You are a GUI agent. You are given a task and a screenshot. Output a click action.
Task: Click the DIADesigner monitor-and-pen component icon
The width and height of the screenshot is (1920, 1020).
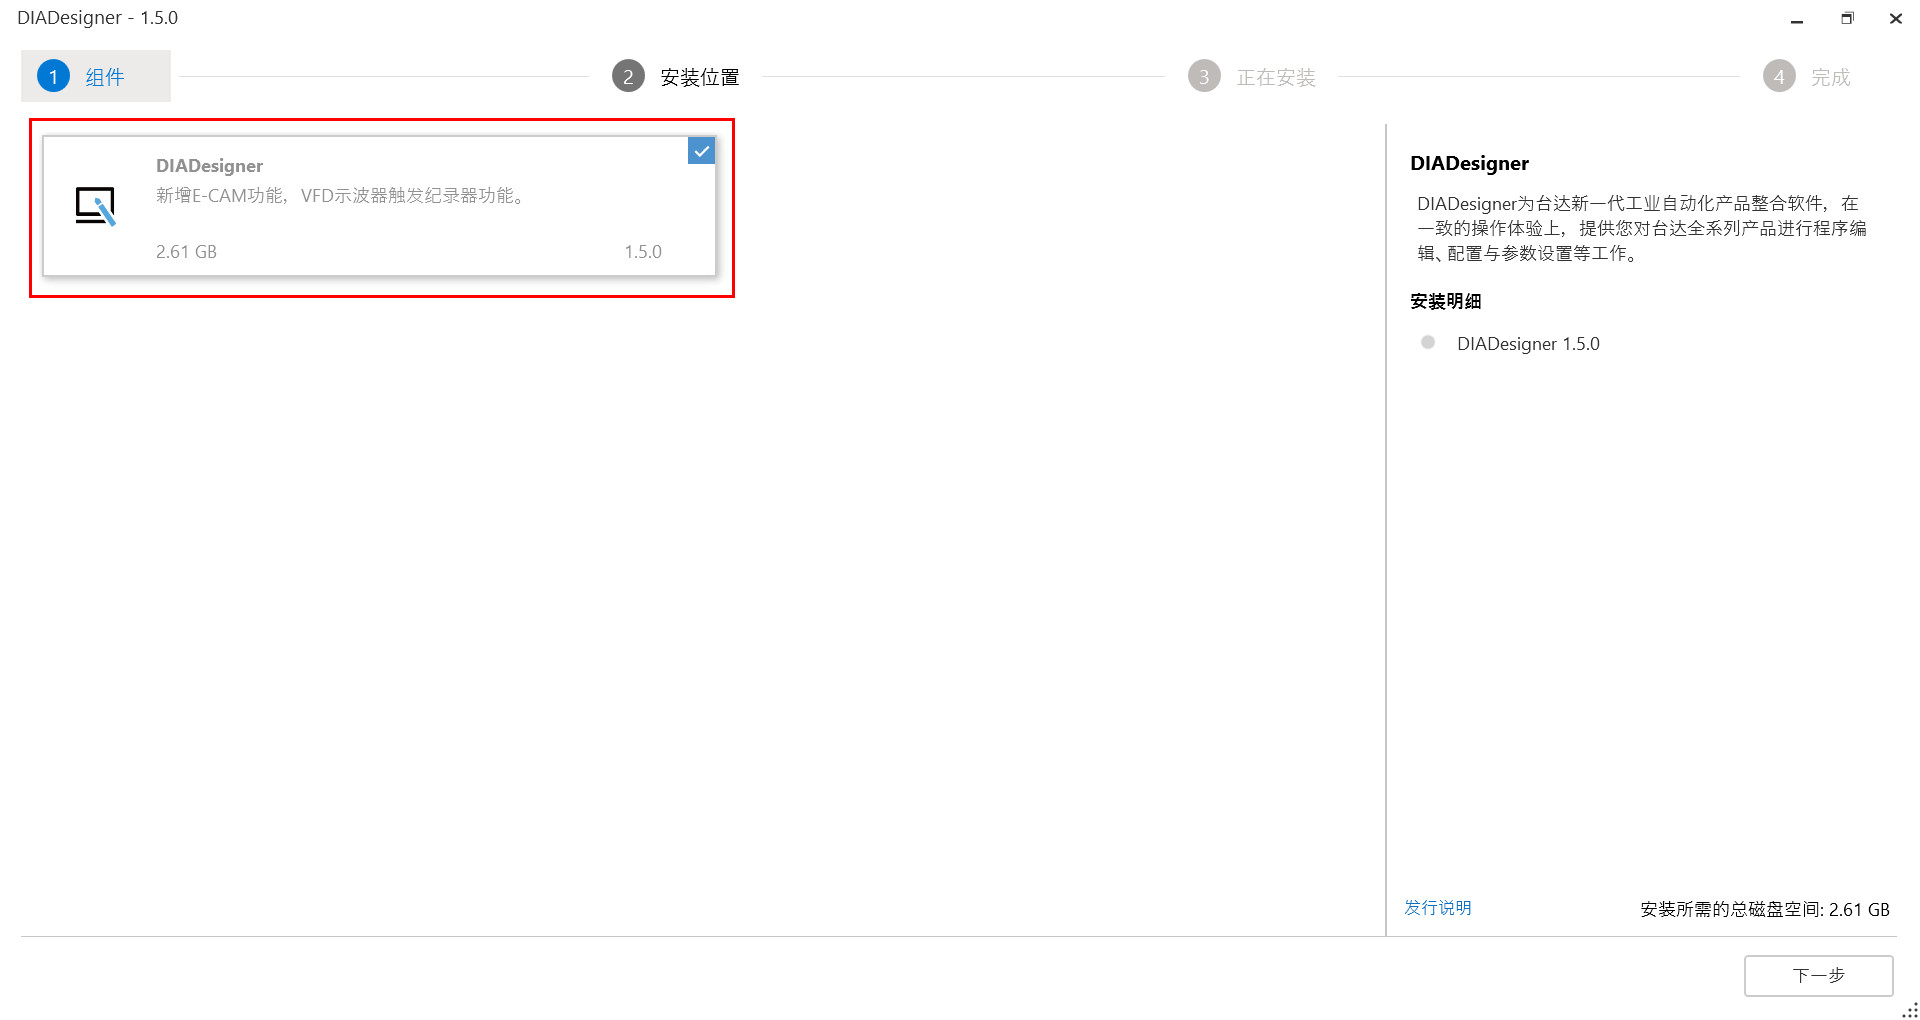pyautogui.click(x=97, y=206)
